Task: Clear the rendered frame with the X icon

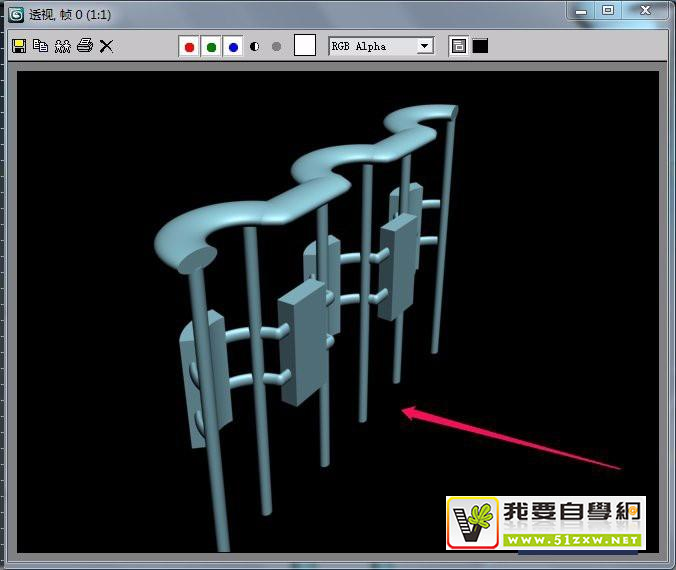Action: (x=106, y=46)
